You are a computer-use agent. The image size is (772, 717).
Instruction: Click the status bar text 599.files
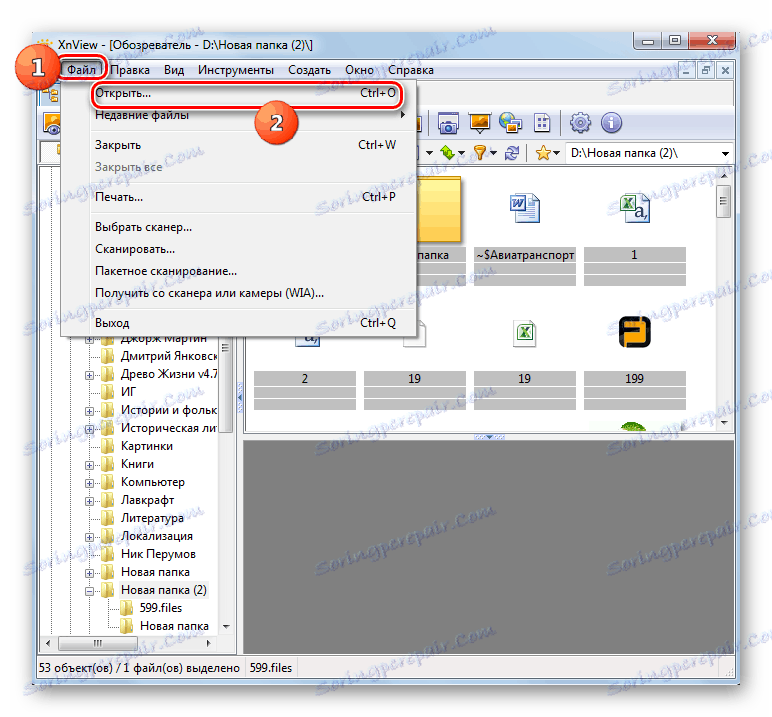(x=271, y=668)
